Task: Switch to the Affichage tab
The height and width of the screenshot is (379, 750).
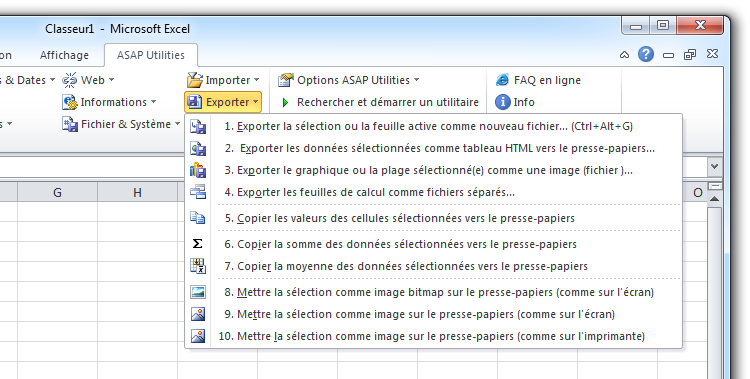Action: 64,55
